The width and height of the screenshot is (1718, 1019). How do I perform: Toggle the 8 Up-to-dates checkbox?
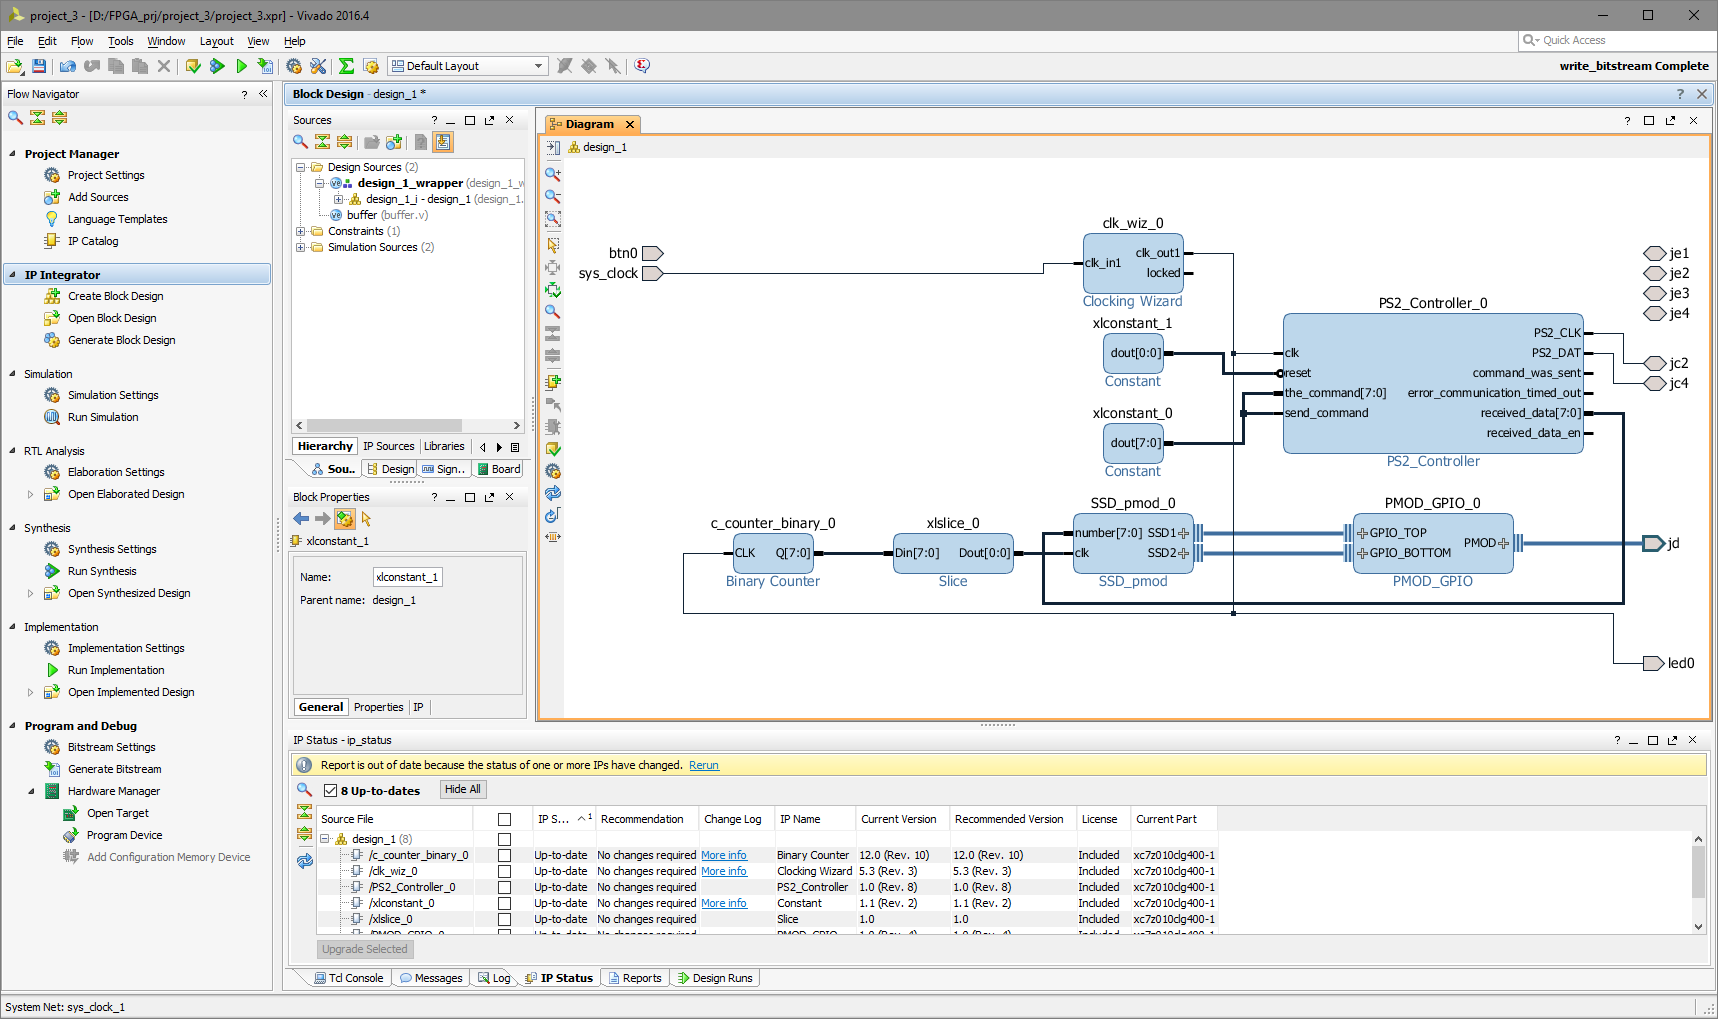coord(330,791)
